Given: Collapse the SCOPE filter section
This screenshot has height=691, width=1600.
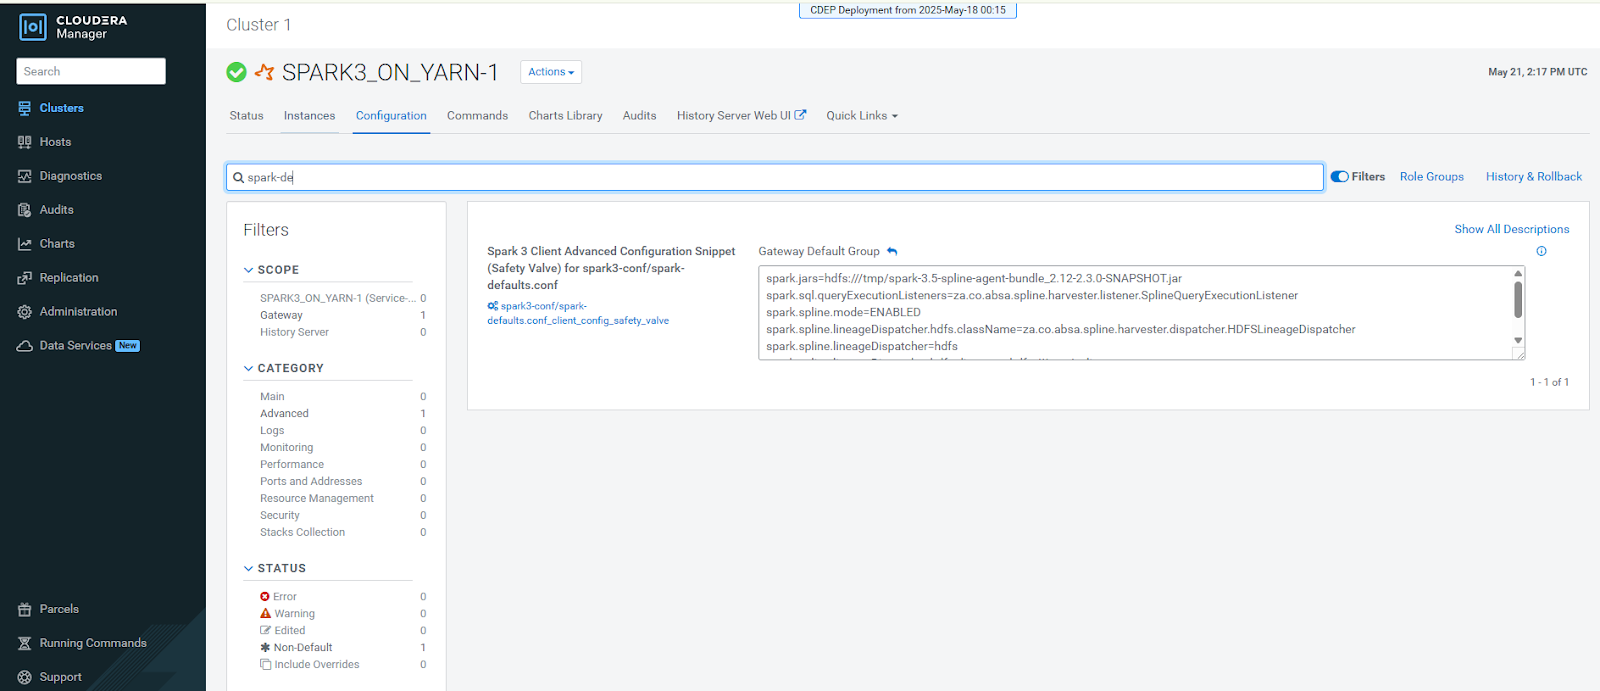Looking at the screenshot, I should tap(249, 270).
